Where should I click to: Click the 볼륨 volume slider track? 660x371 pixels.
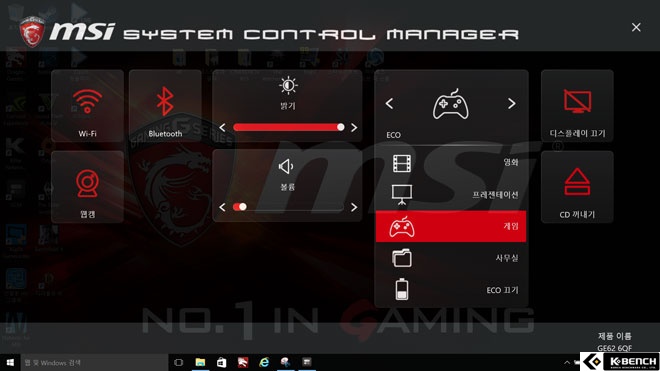(x=288, y=207)
